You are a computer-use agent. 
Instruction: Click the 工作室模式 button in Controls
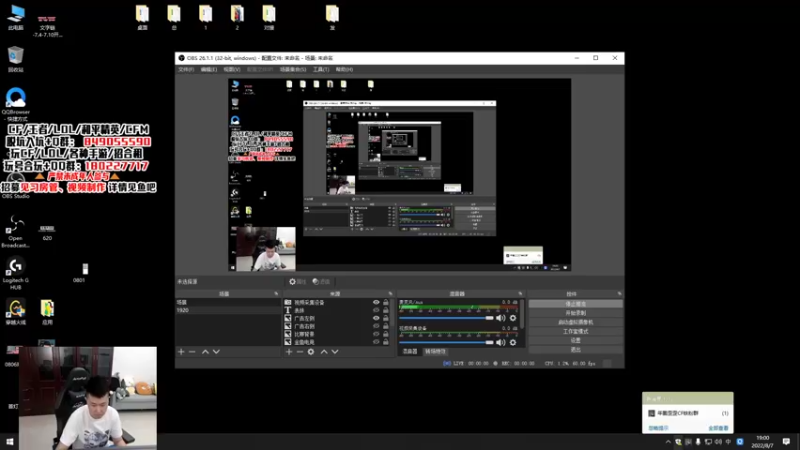[576, 331]
